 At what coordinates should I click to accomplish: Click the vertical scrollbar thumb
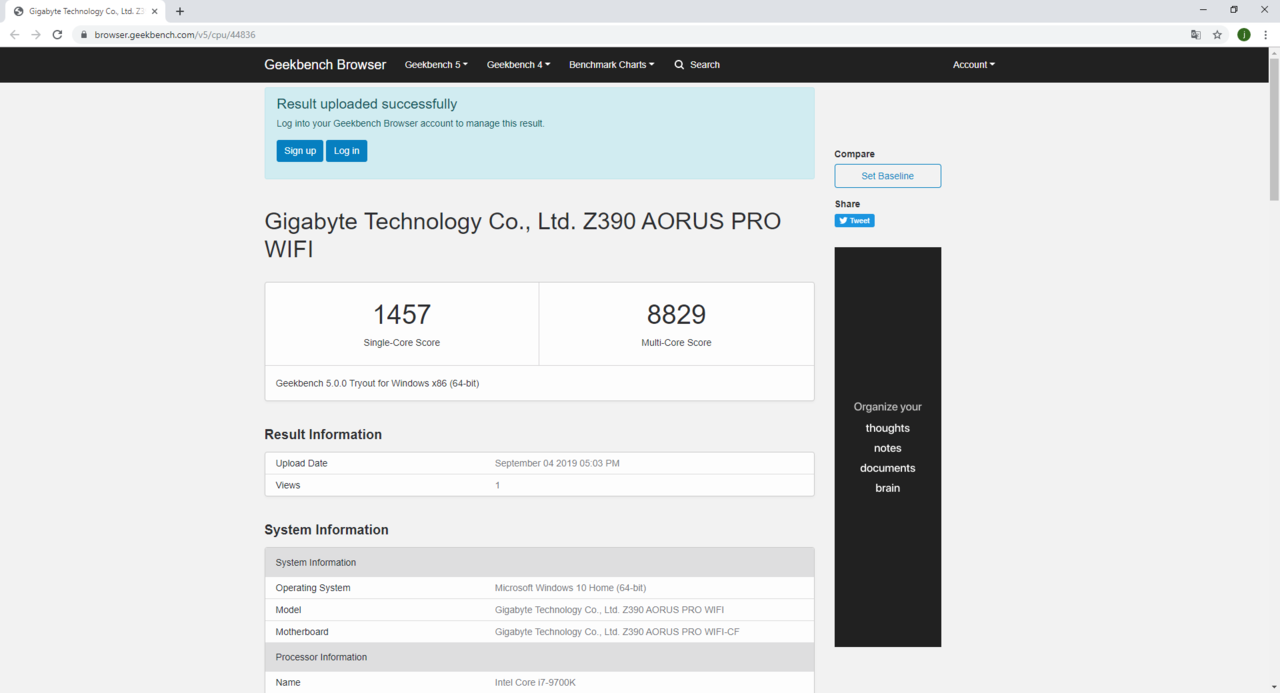(1274, 130)
